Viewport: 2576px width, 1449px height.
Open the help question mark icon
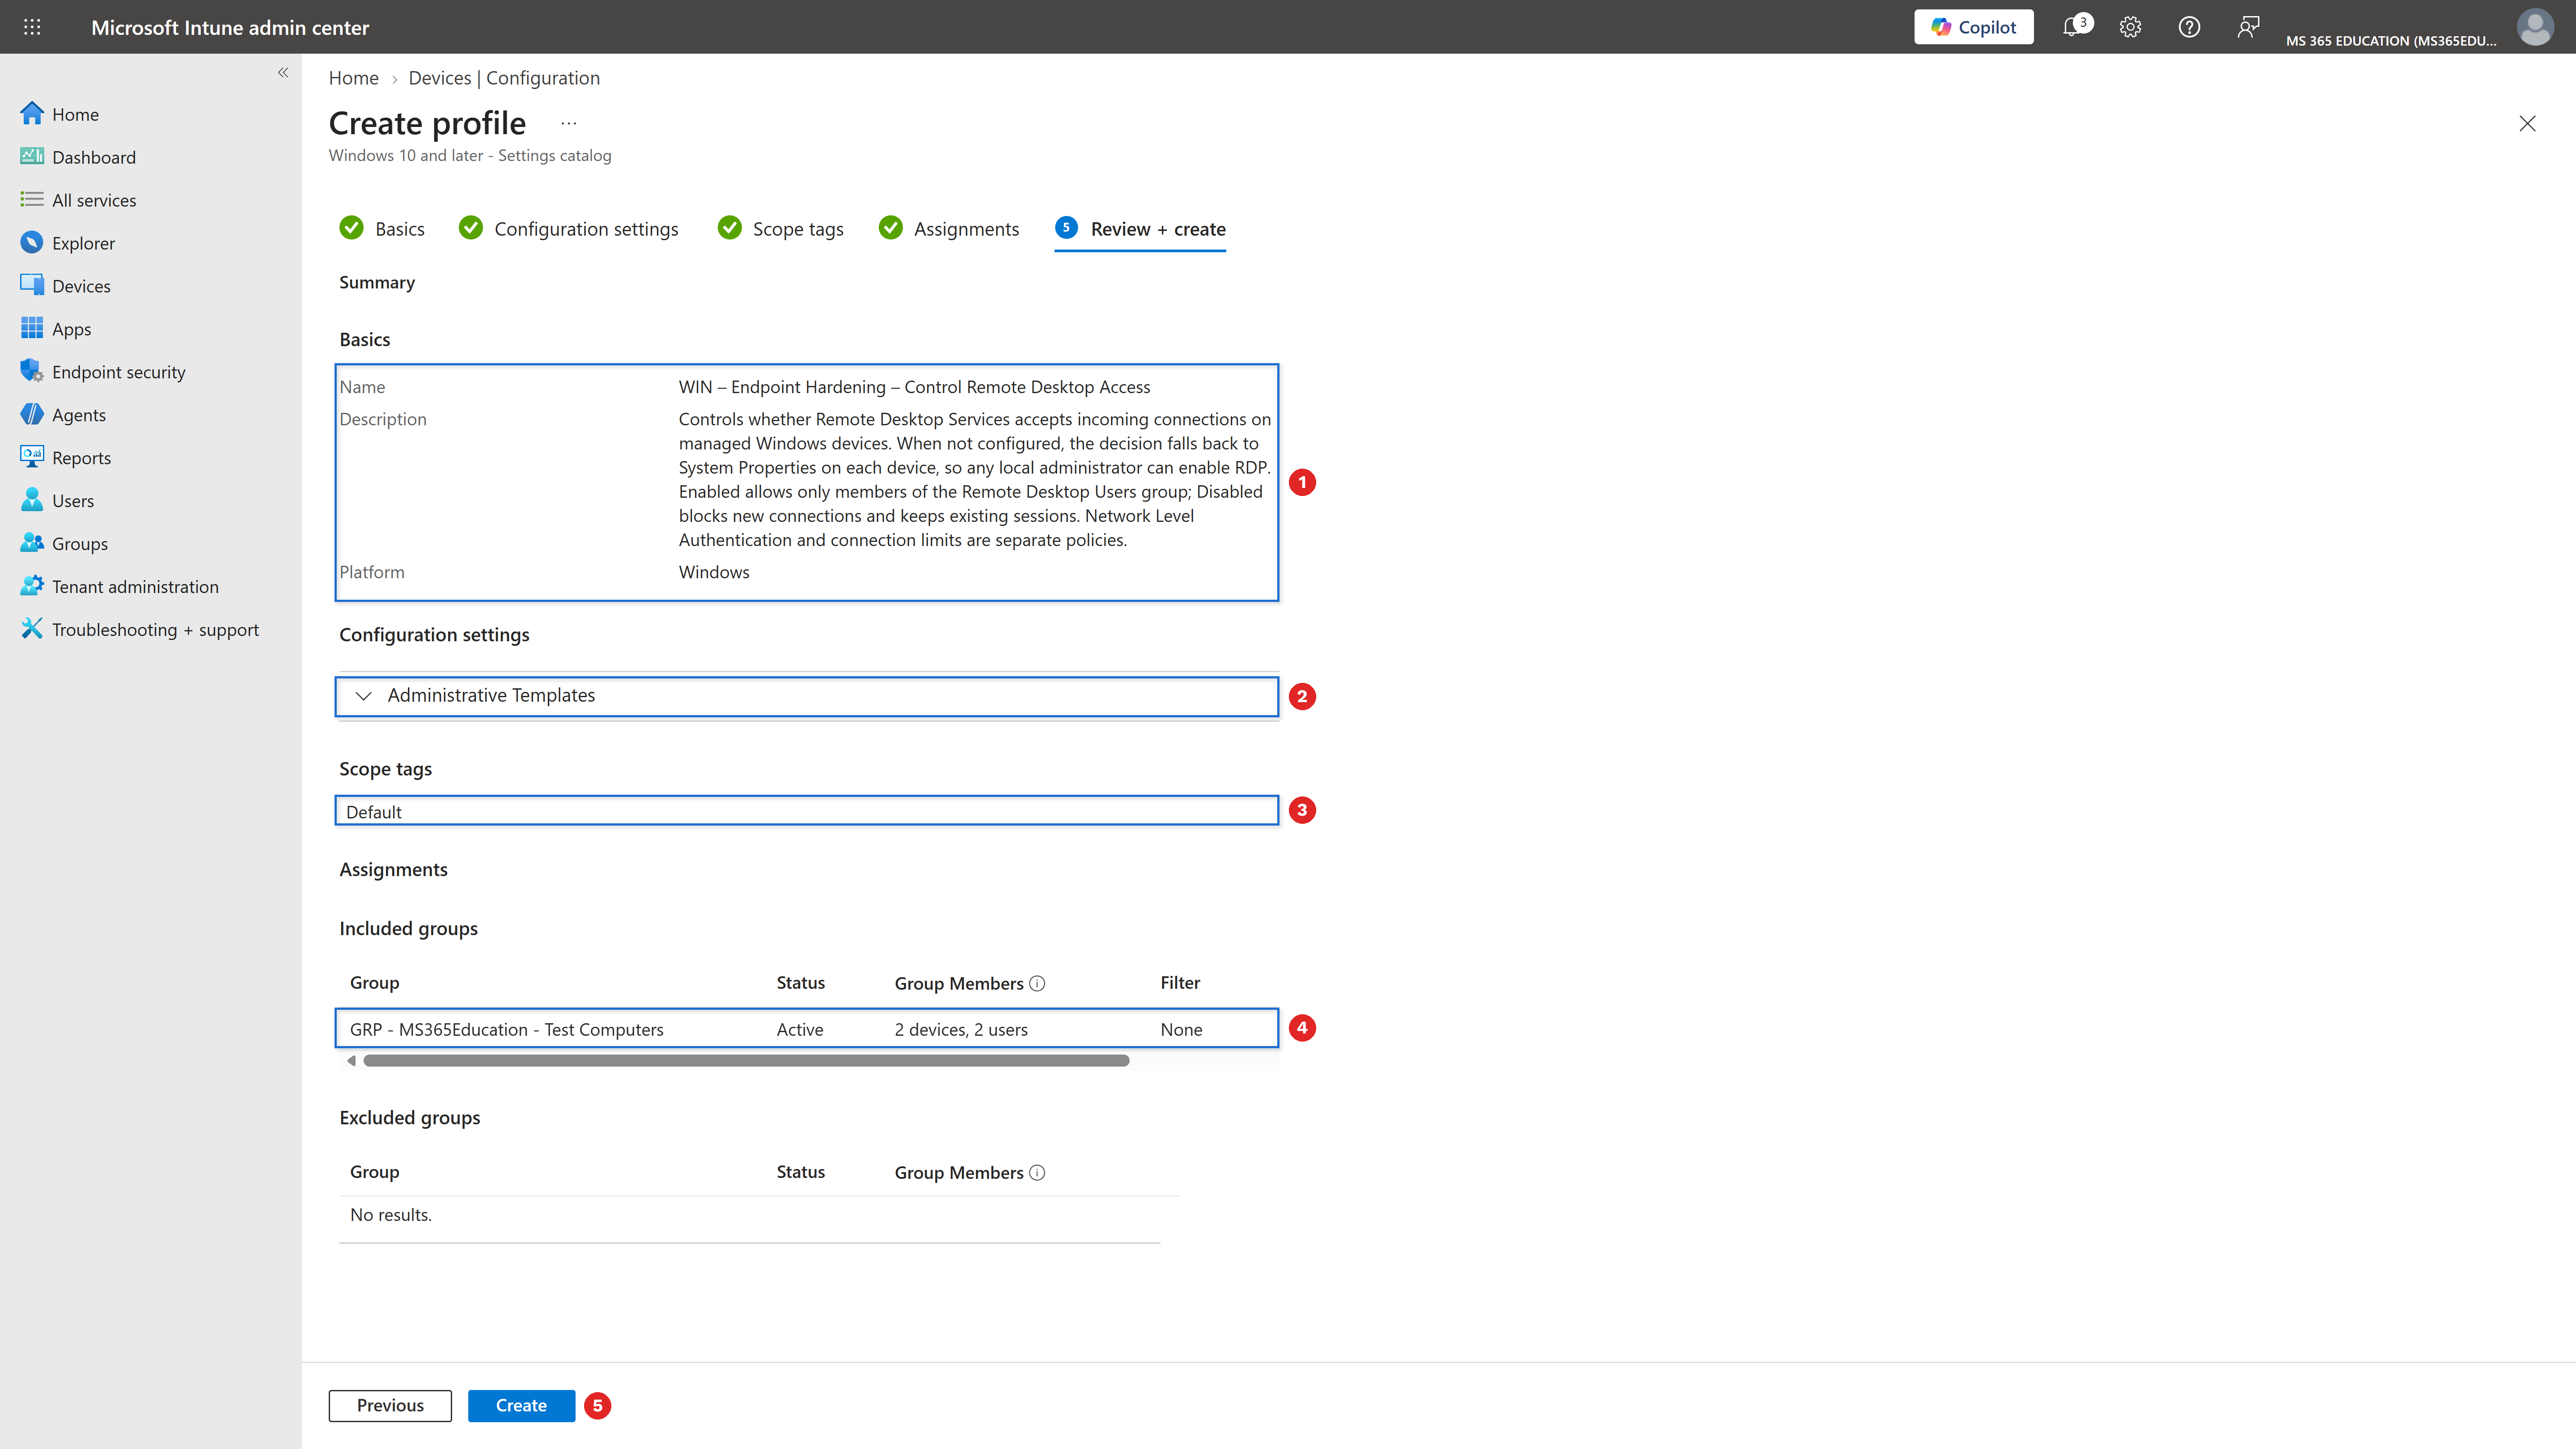pos(2189,27)
